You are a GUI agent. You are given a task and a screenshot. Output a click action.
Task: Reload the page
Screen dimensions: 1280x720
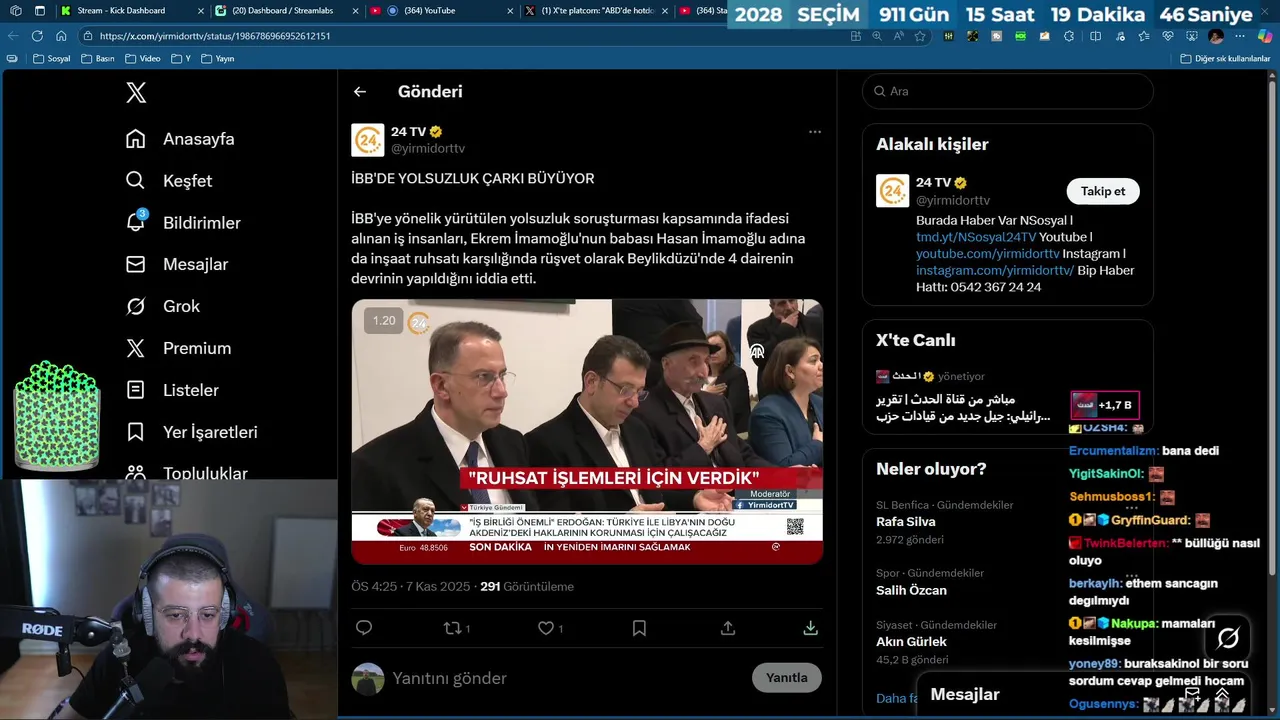tap(37, 35)
